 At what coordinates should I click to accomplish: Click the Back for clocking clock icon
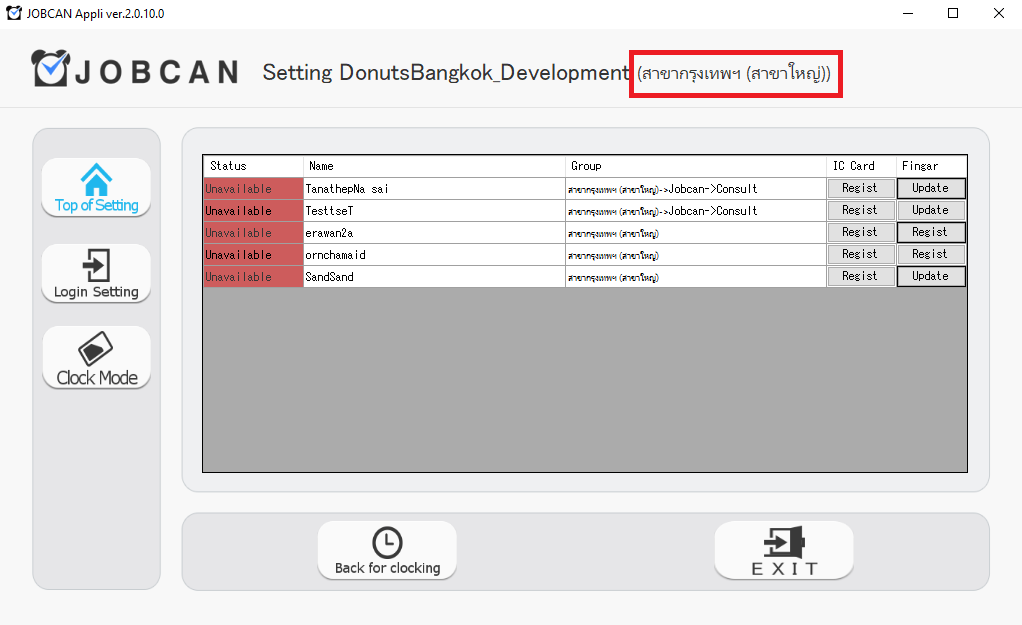tap(387, 543)
